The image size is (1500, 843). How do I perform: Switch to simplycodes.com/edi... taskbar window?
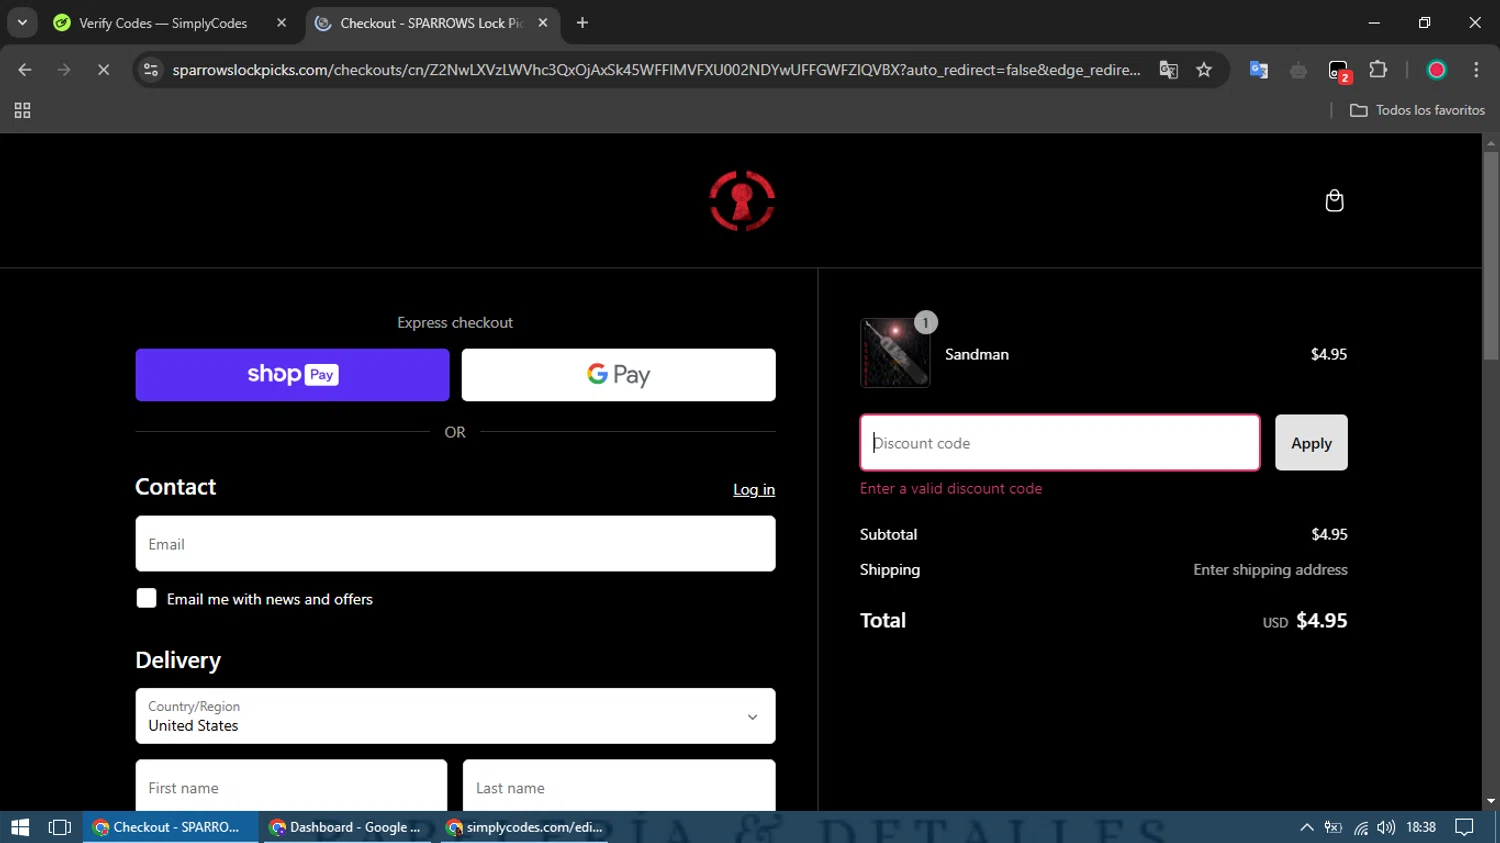pyautogui.click(x=524, y=827)
